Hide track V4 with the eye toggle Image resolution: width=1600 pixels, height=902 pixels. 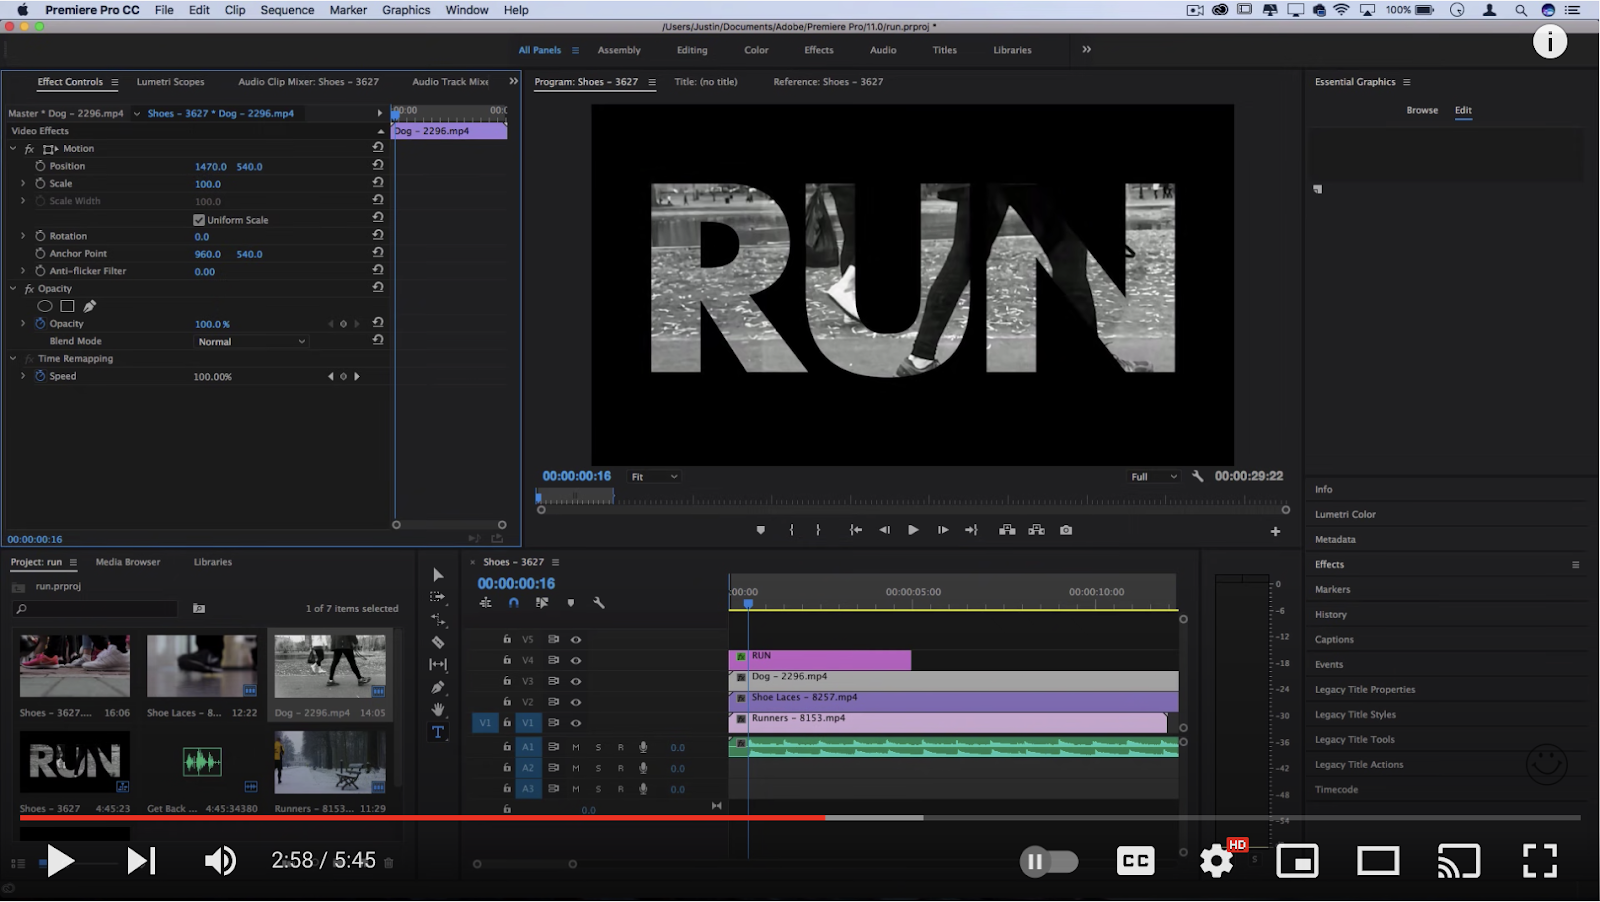coord(576,660)
